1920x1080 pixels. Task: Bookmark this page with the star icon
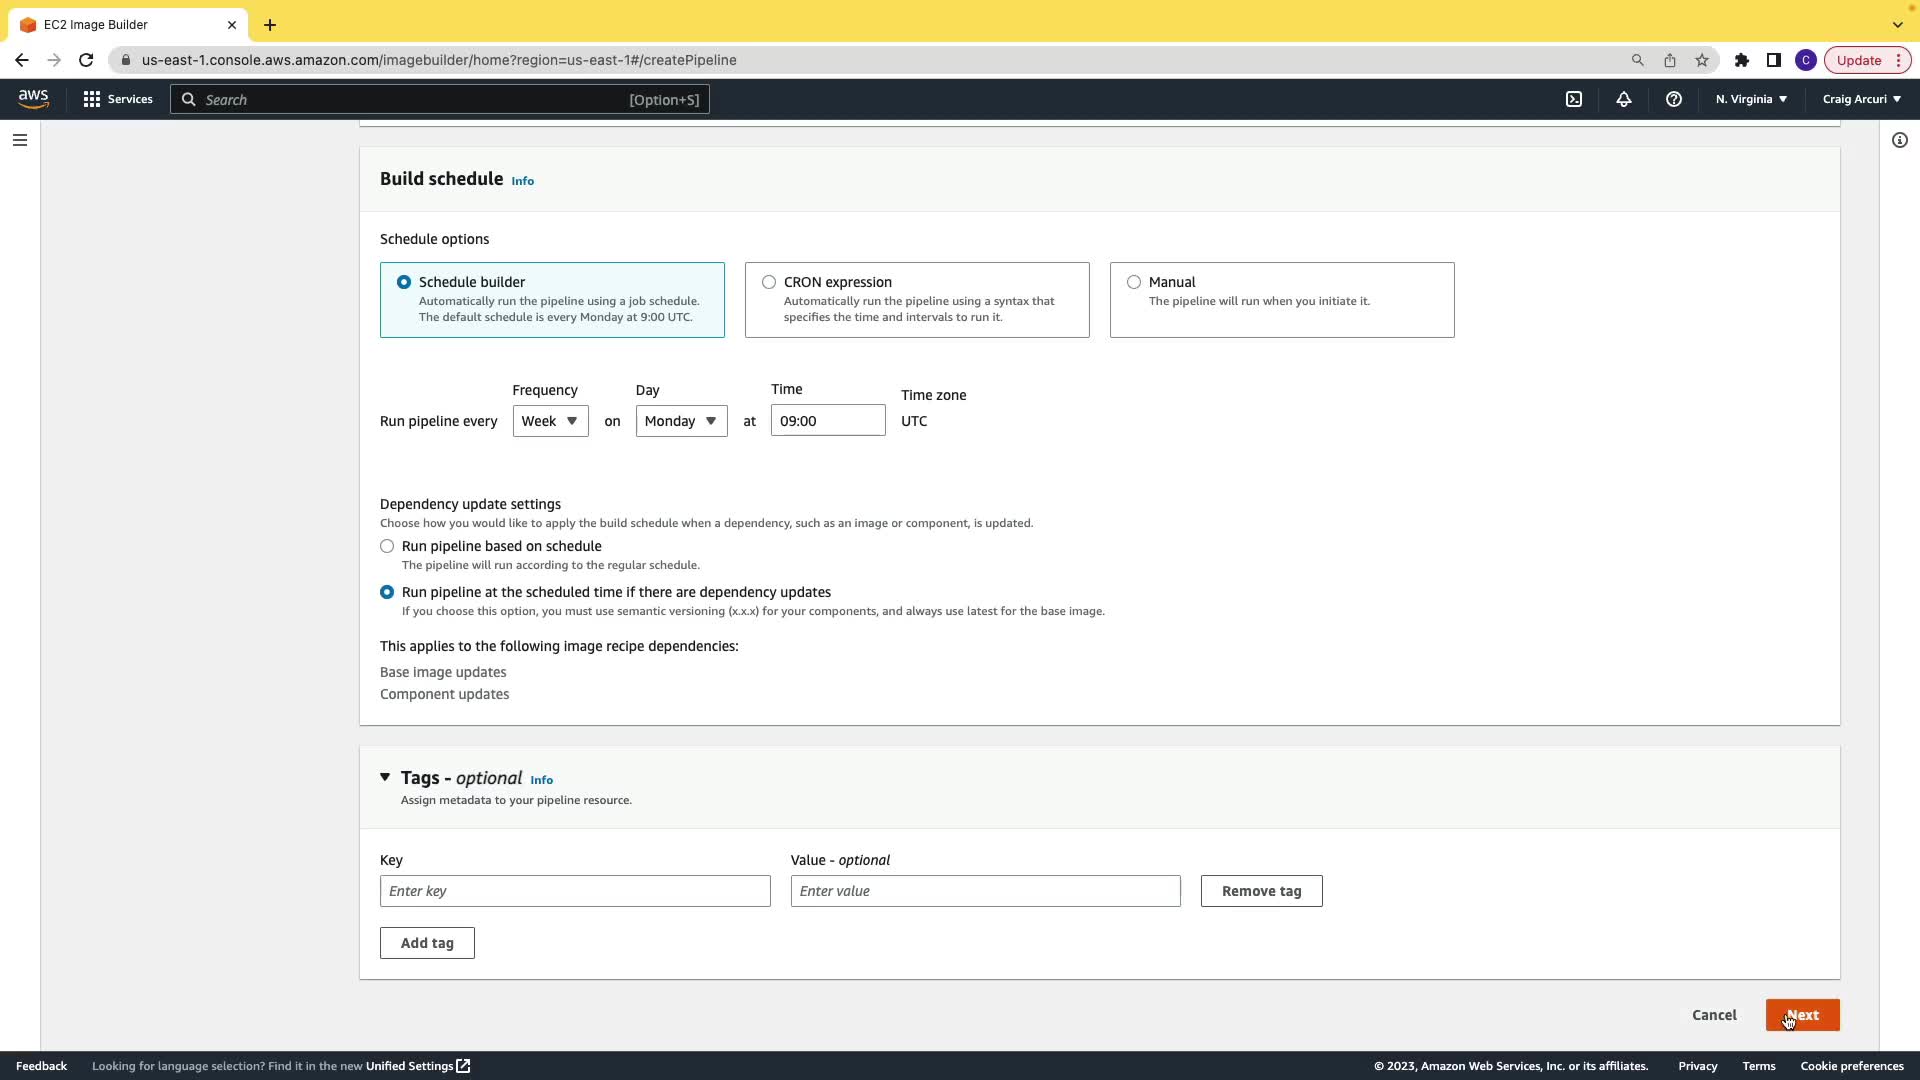pyautogui.click(x=1702, y=60)
